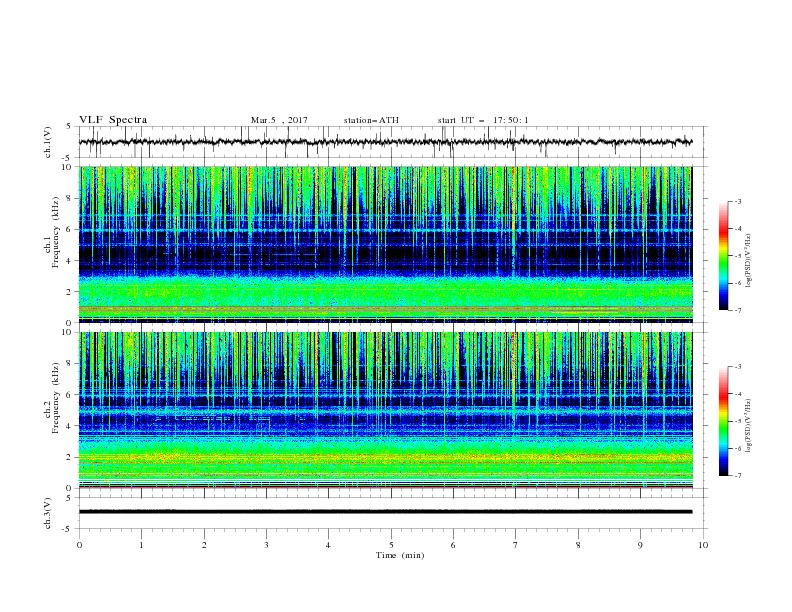792x612 pixels.
Task: Click the '-3' tick on ch.1 colorbar
Action: pos(737,201)
